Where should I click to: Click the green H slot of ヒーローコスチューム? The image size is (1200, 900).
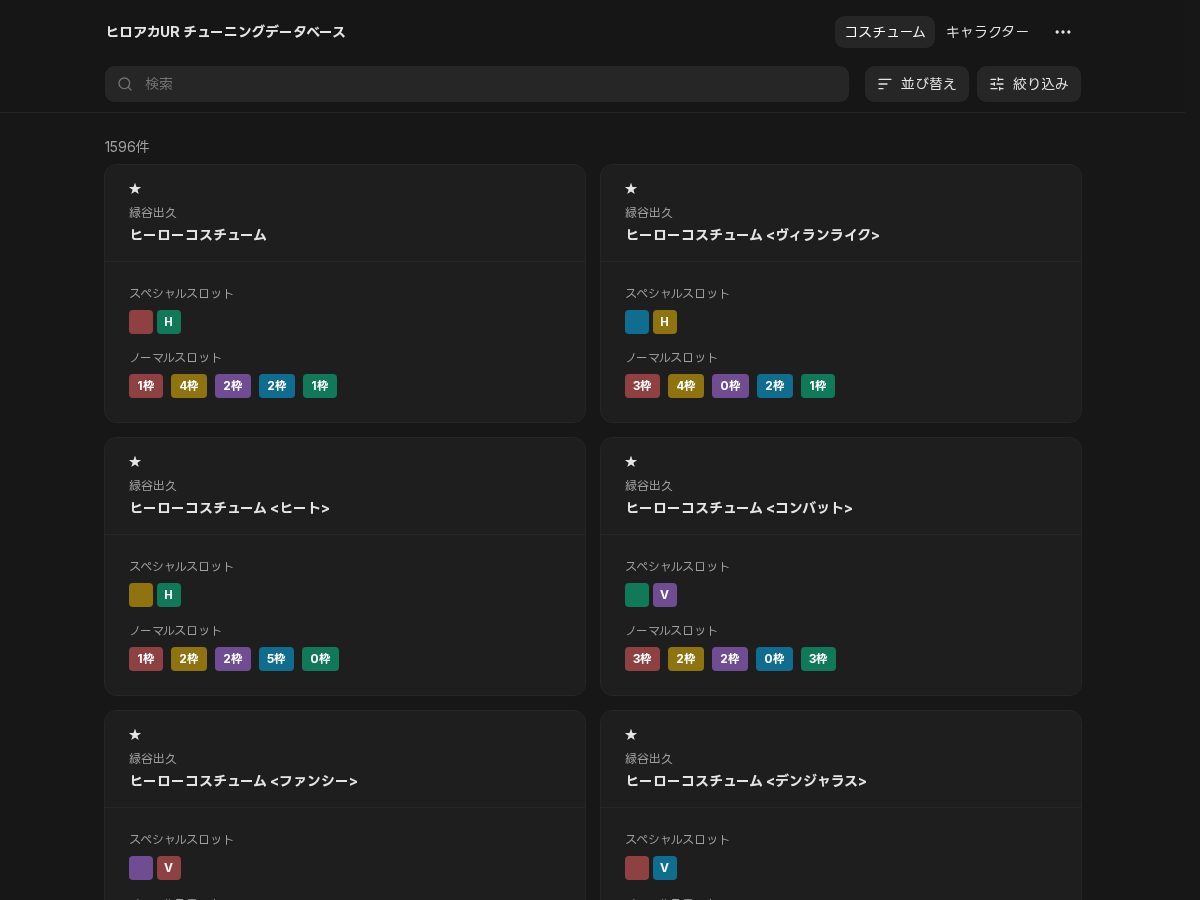pos(169,322)
